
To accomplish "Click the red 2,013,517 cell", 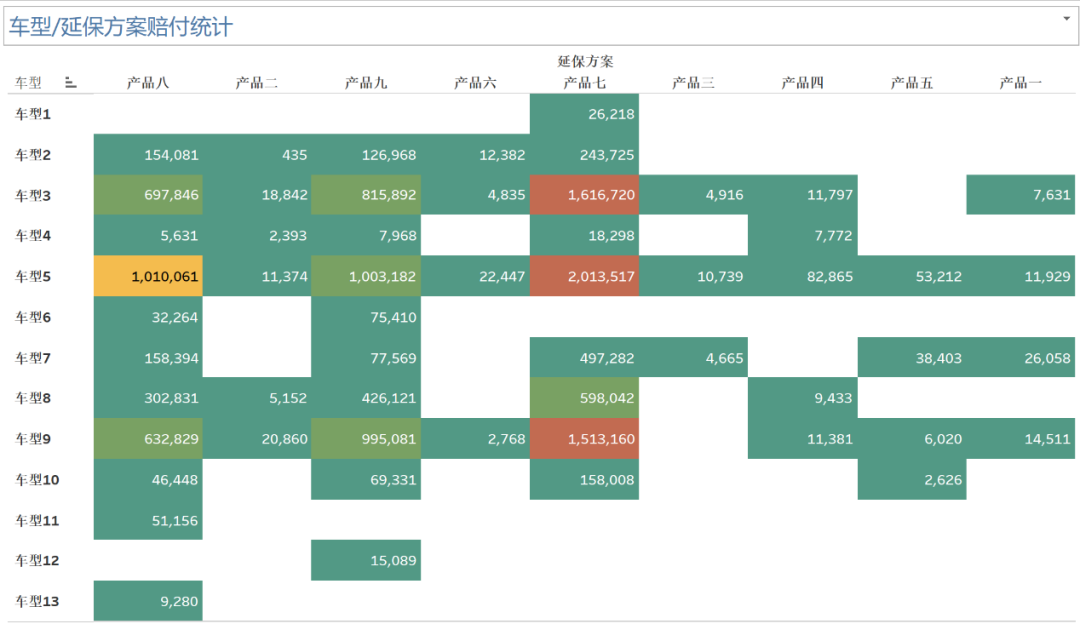I will [x=584, y=276].
